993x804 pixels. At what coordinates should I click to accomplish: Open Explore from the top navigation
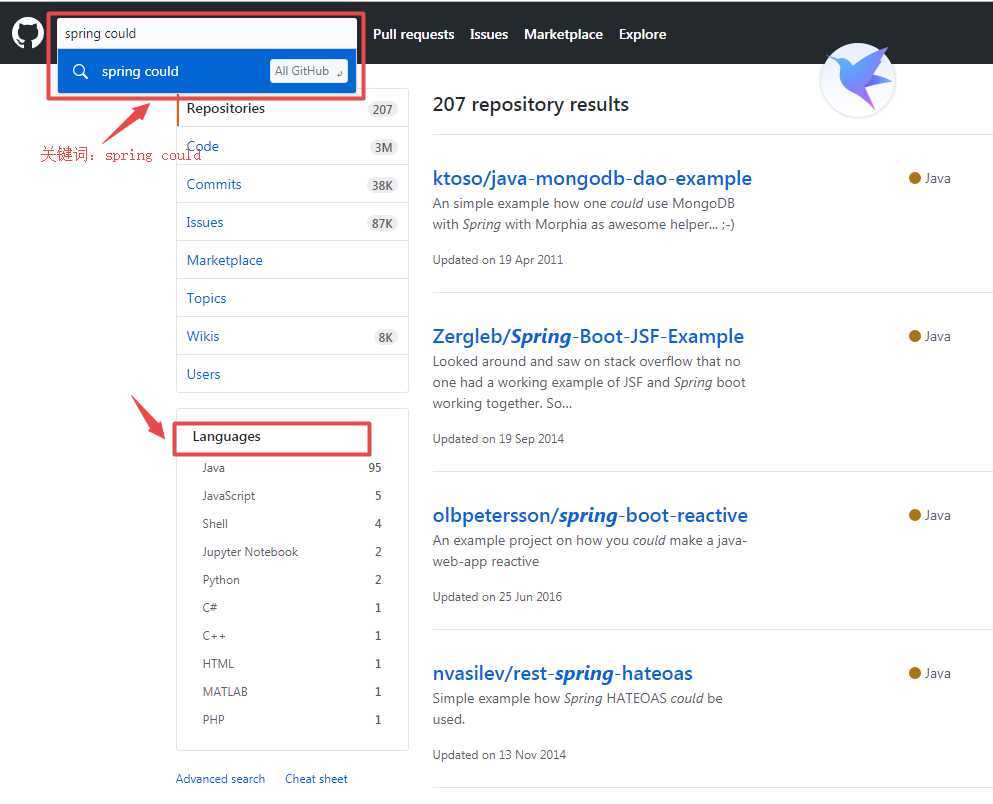tap(642, 34)
